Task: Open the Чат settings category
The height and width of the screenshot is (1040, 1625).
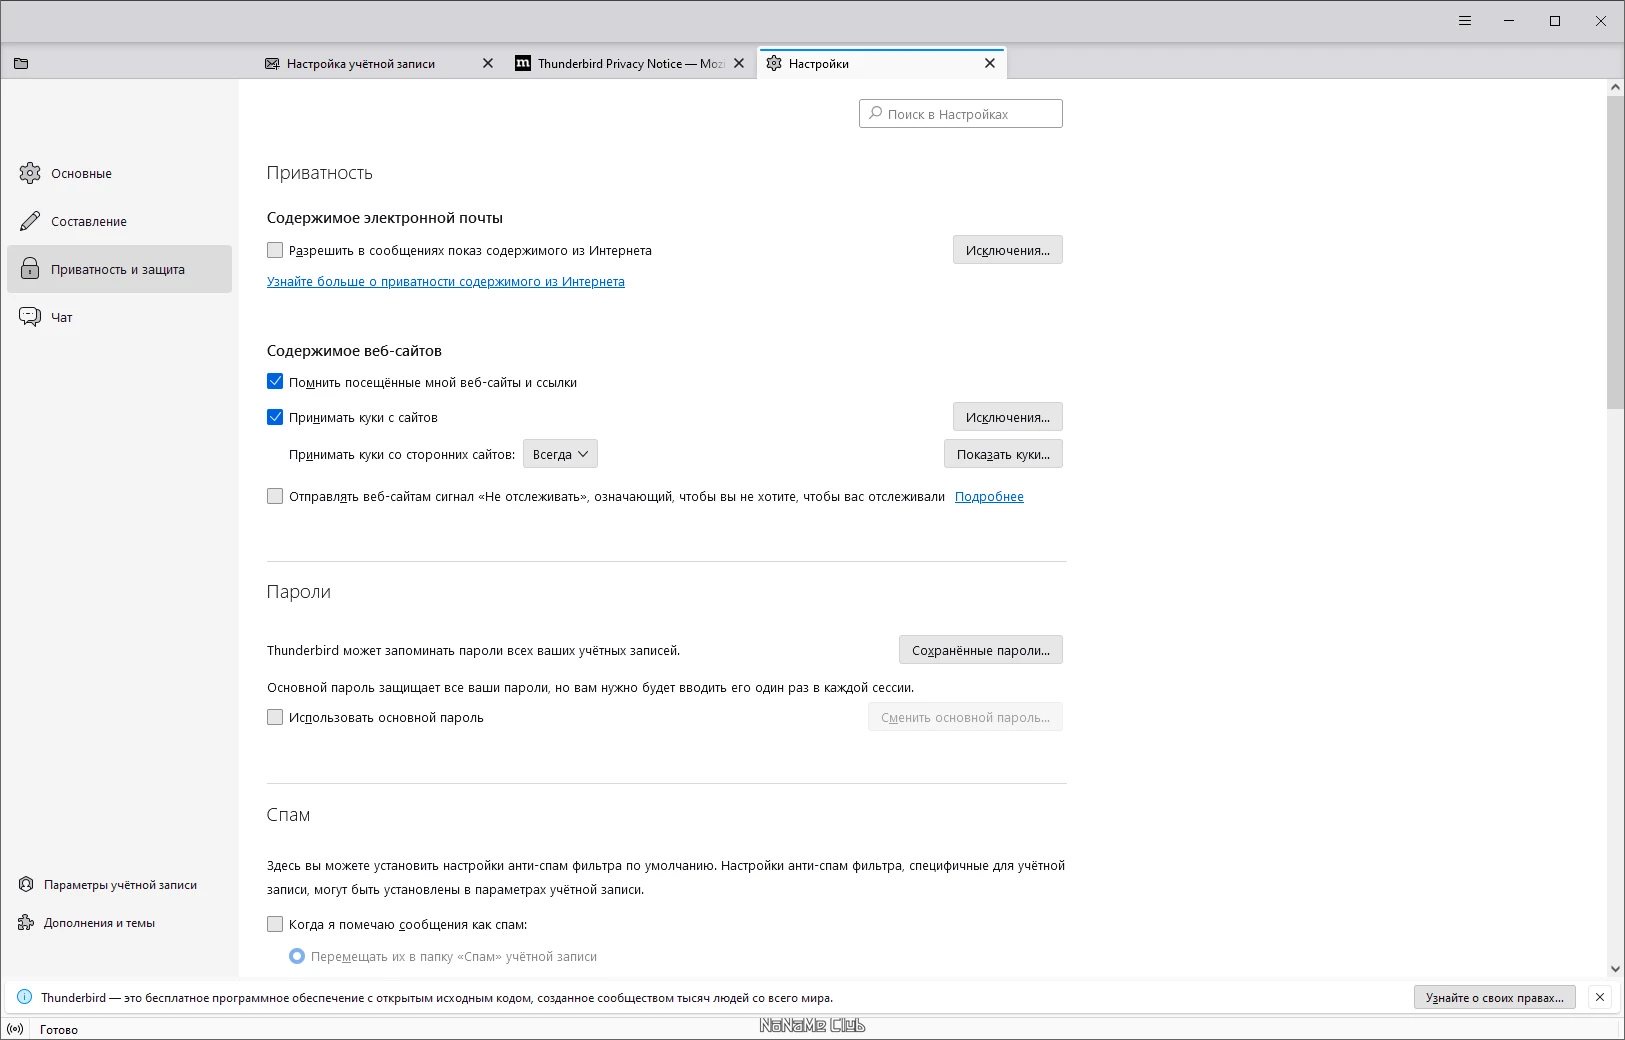Action: click(x=119, y=317)
